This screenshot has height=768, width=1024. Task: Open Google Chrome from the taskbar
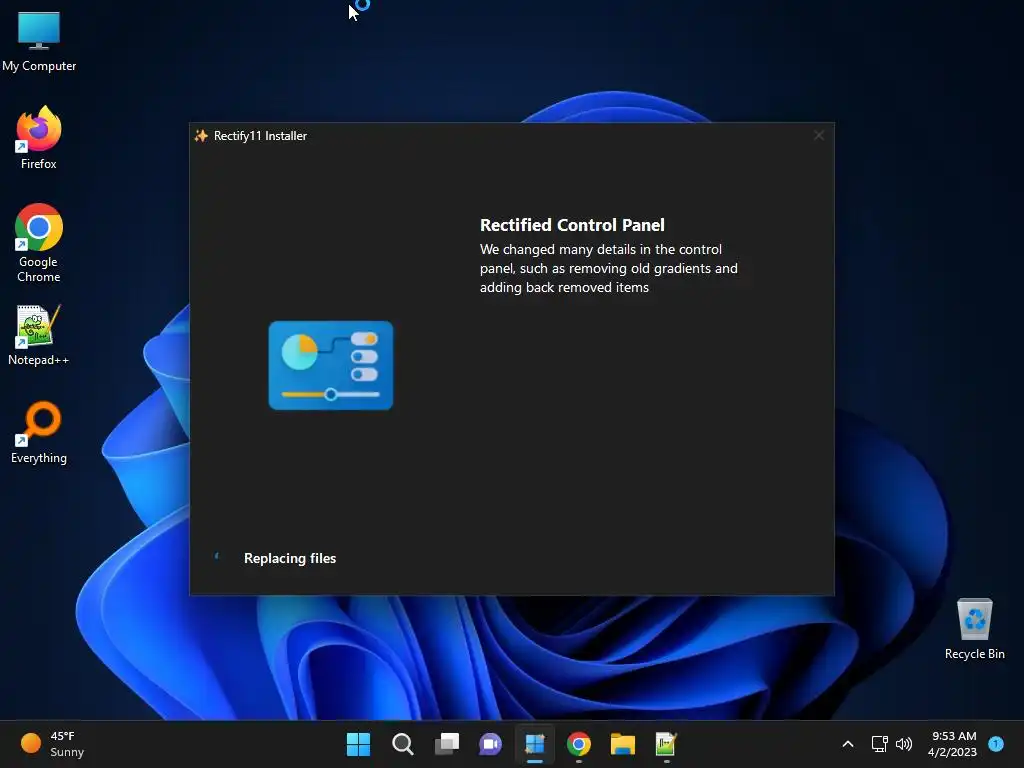(x=579, y=744)
